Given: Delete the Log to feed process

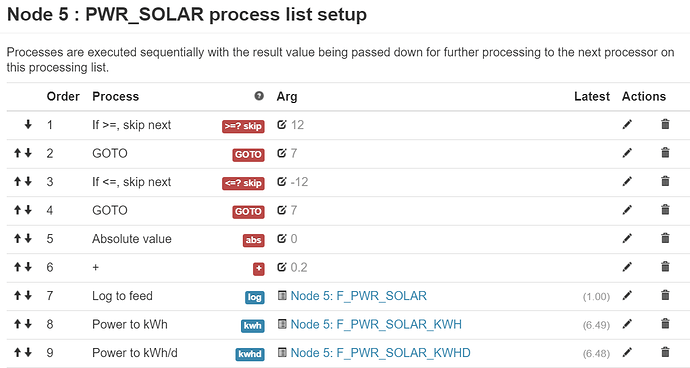Looking at the screenshot, I should pyautogui.click(x=665, y=295).
